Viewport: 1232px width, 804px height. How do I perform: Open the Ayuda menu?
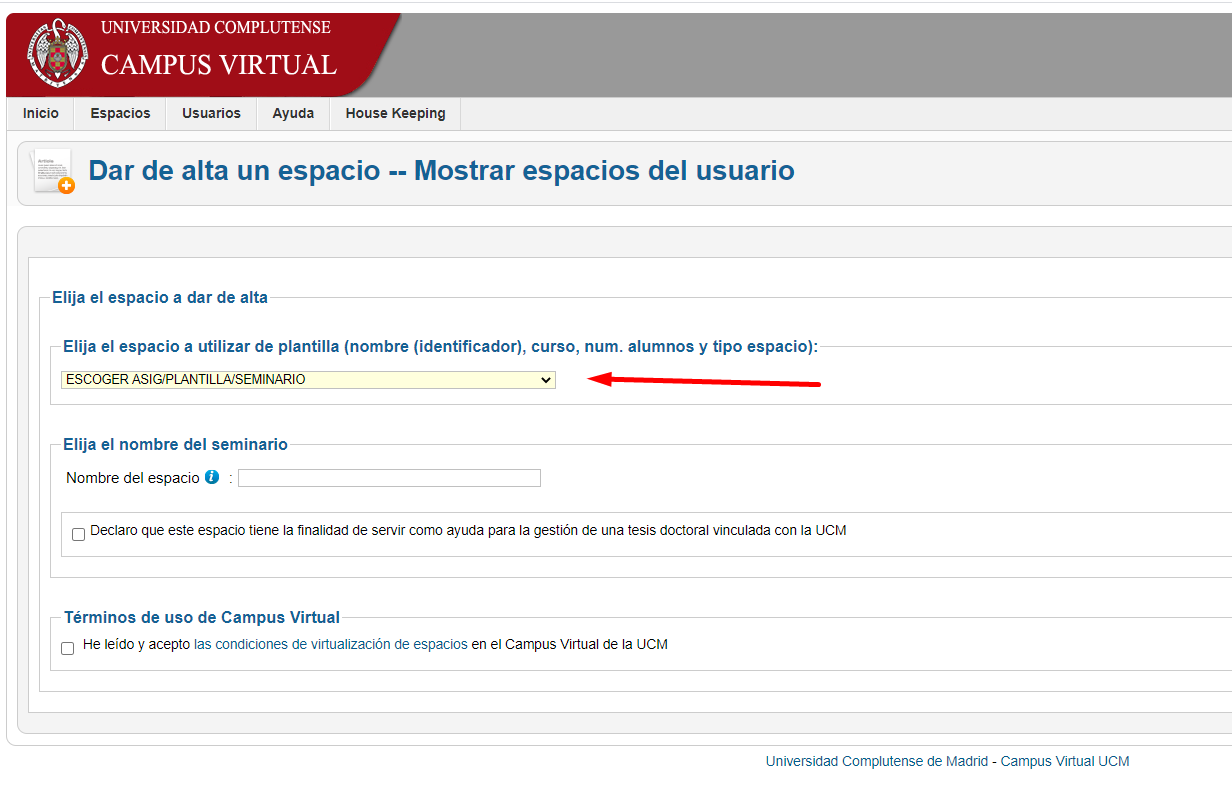pyautogui.click(x=293, y=113)
